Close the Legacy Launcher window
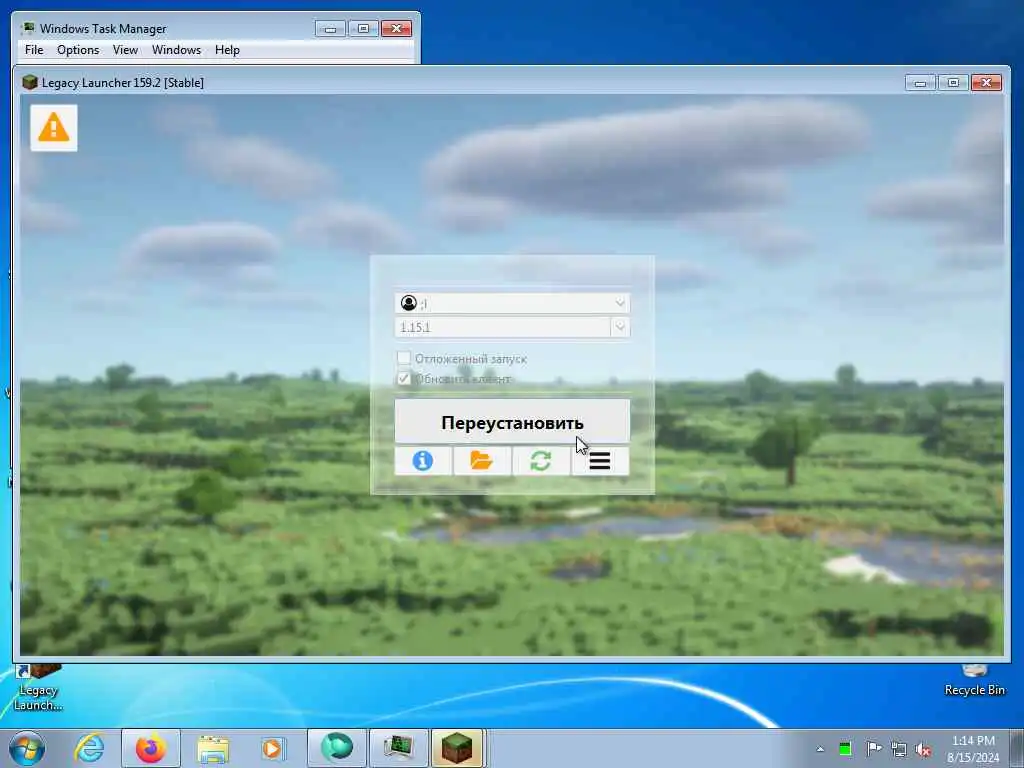 click(x=986, y=83)
